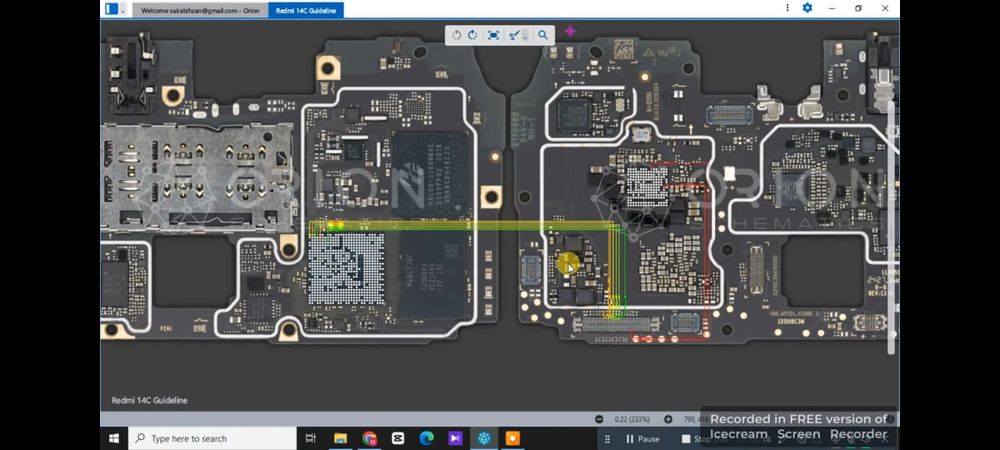
Task: Open the purple video editor taskbar icon
Action: [455, 439]
